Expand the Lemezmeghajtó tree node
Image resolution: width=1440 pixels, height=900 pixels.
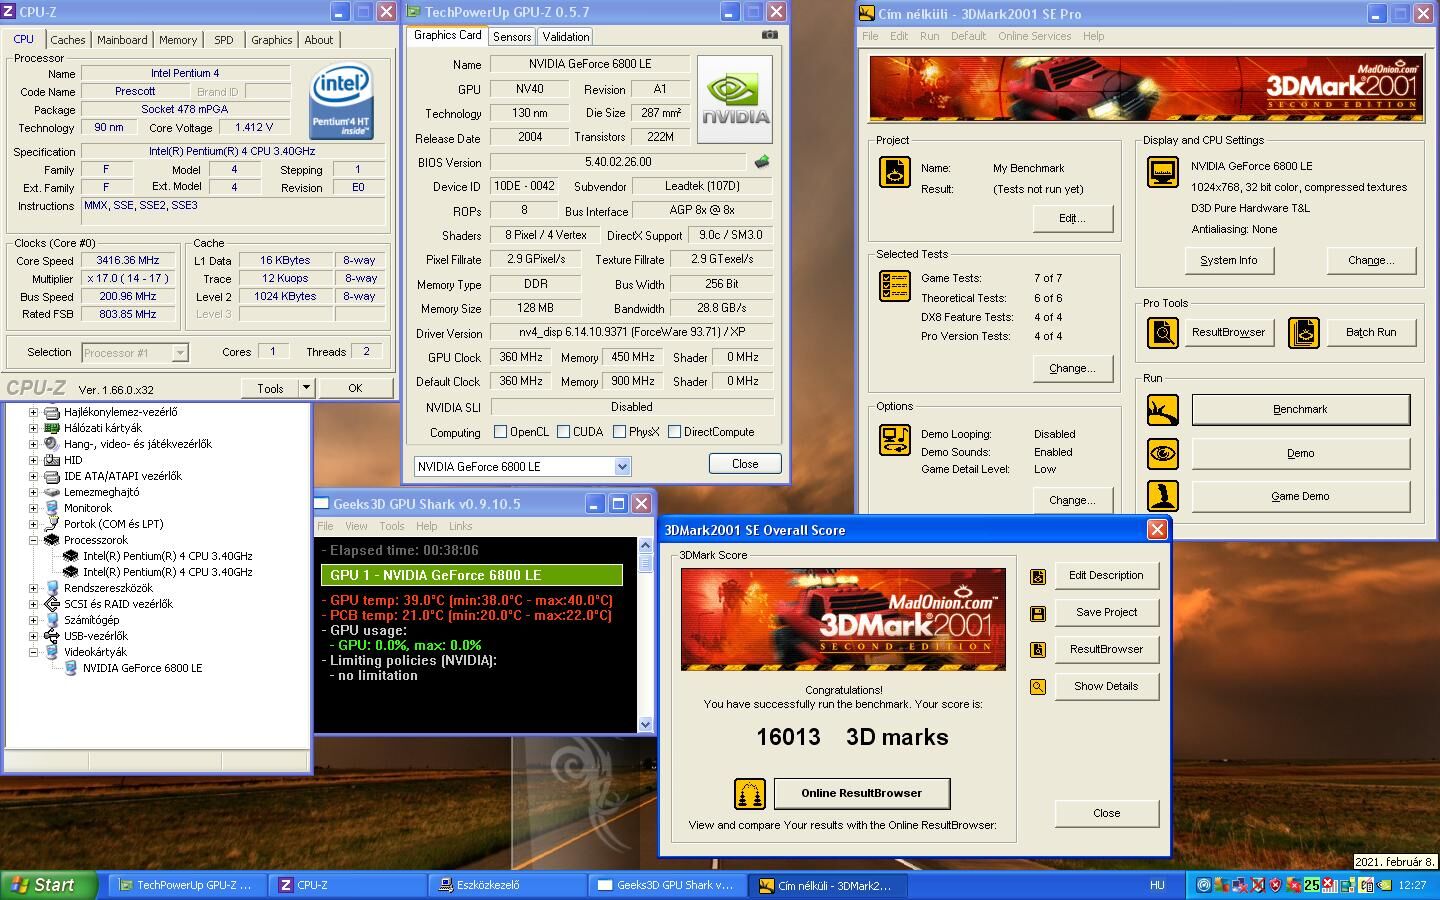click(33, 492)
